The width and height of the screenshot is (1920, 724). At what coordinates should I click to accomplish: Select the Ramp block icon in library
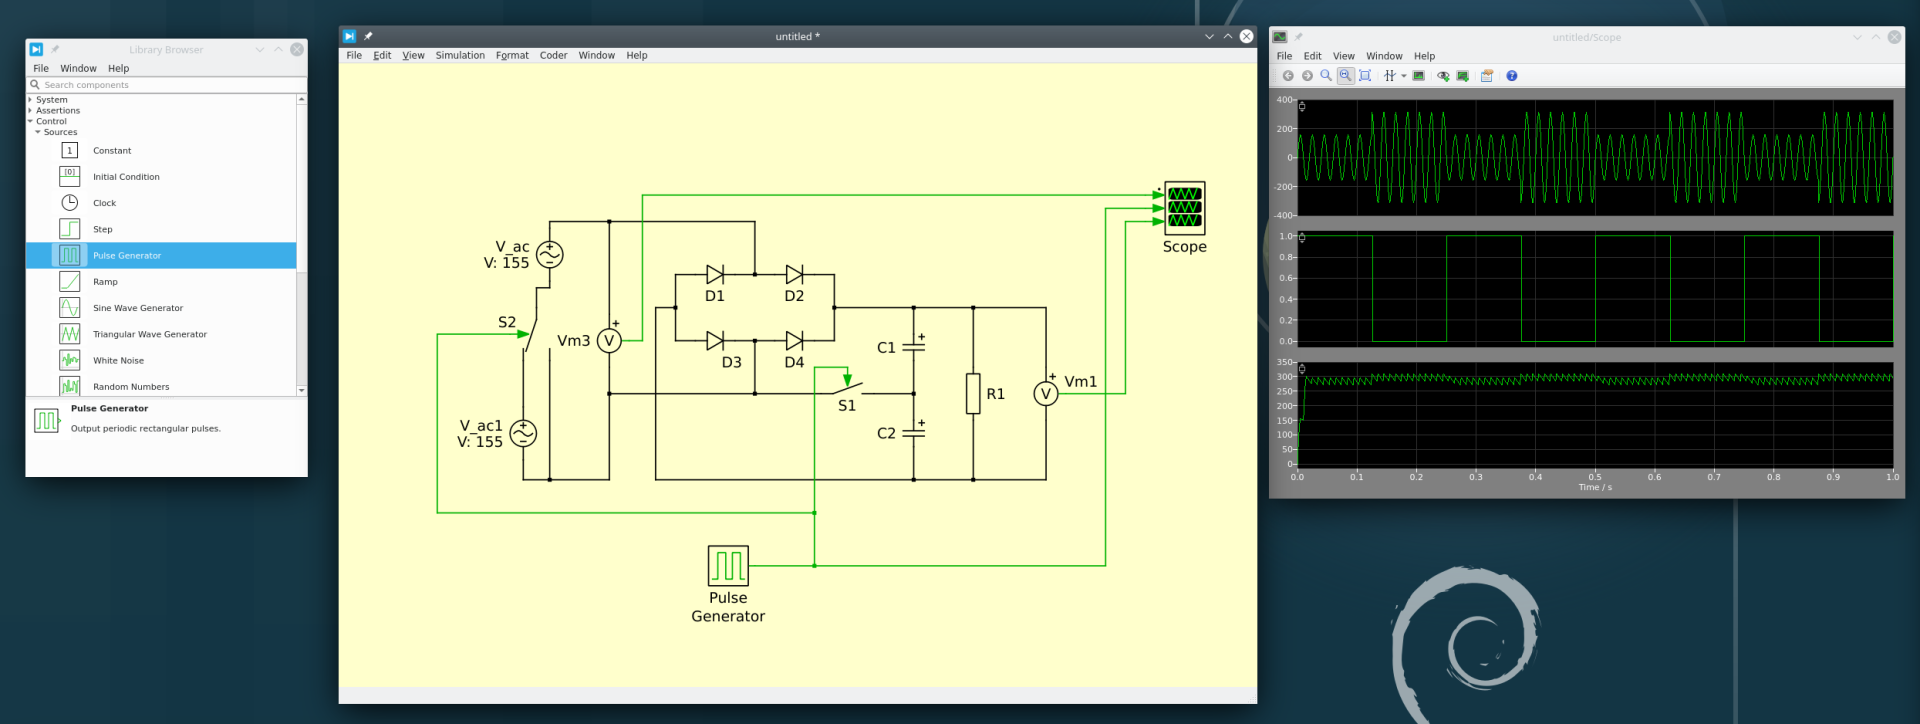click(x=69, y=281)
